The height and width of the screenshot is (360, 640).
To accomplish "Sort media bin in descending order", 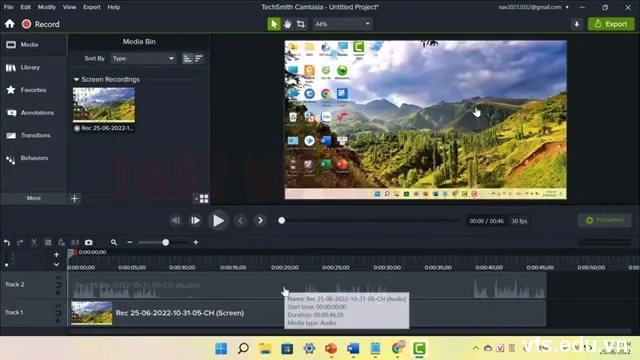I will 199,58.
